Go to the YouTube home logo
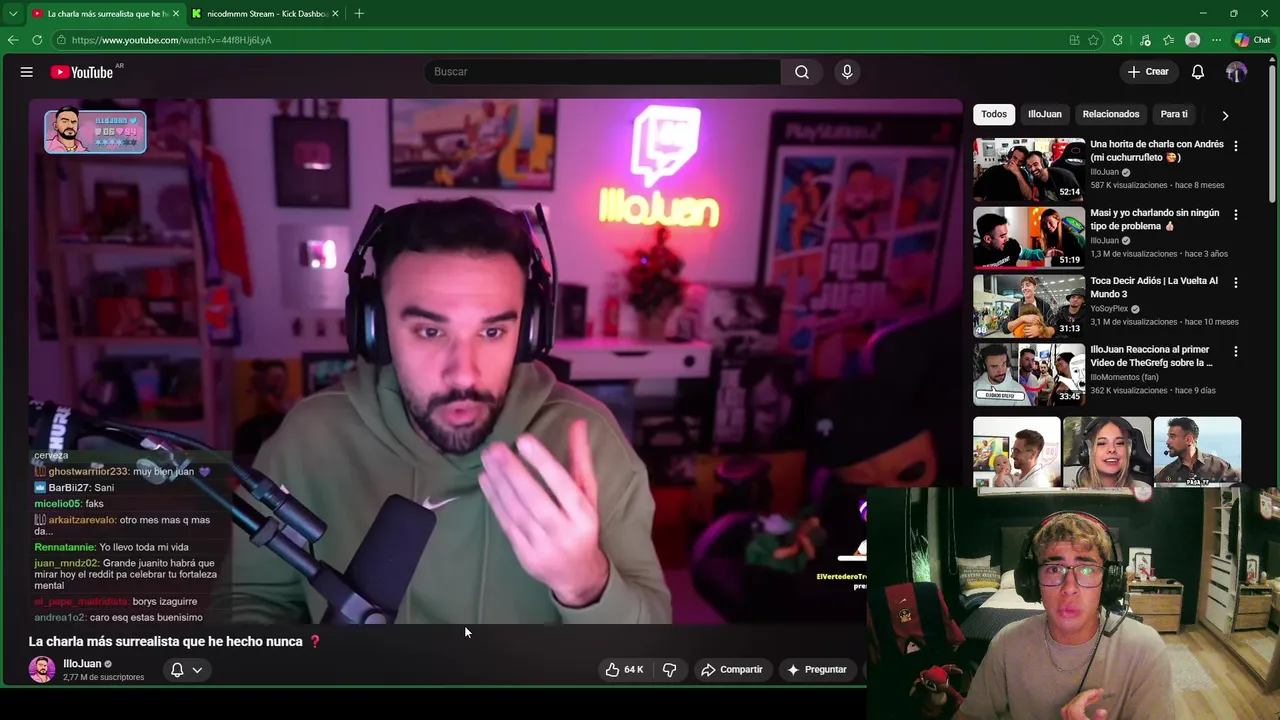 (82, 72)
